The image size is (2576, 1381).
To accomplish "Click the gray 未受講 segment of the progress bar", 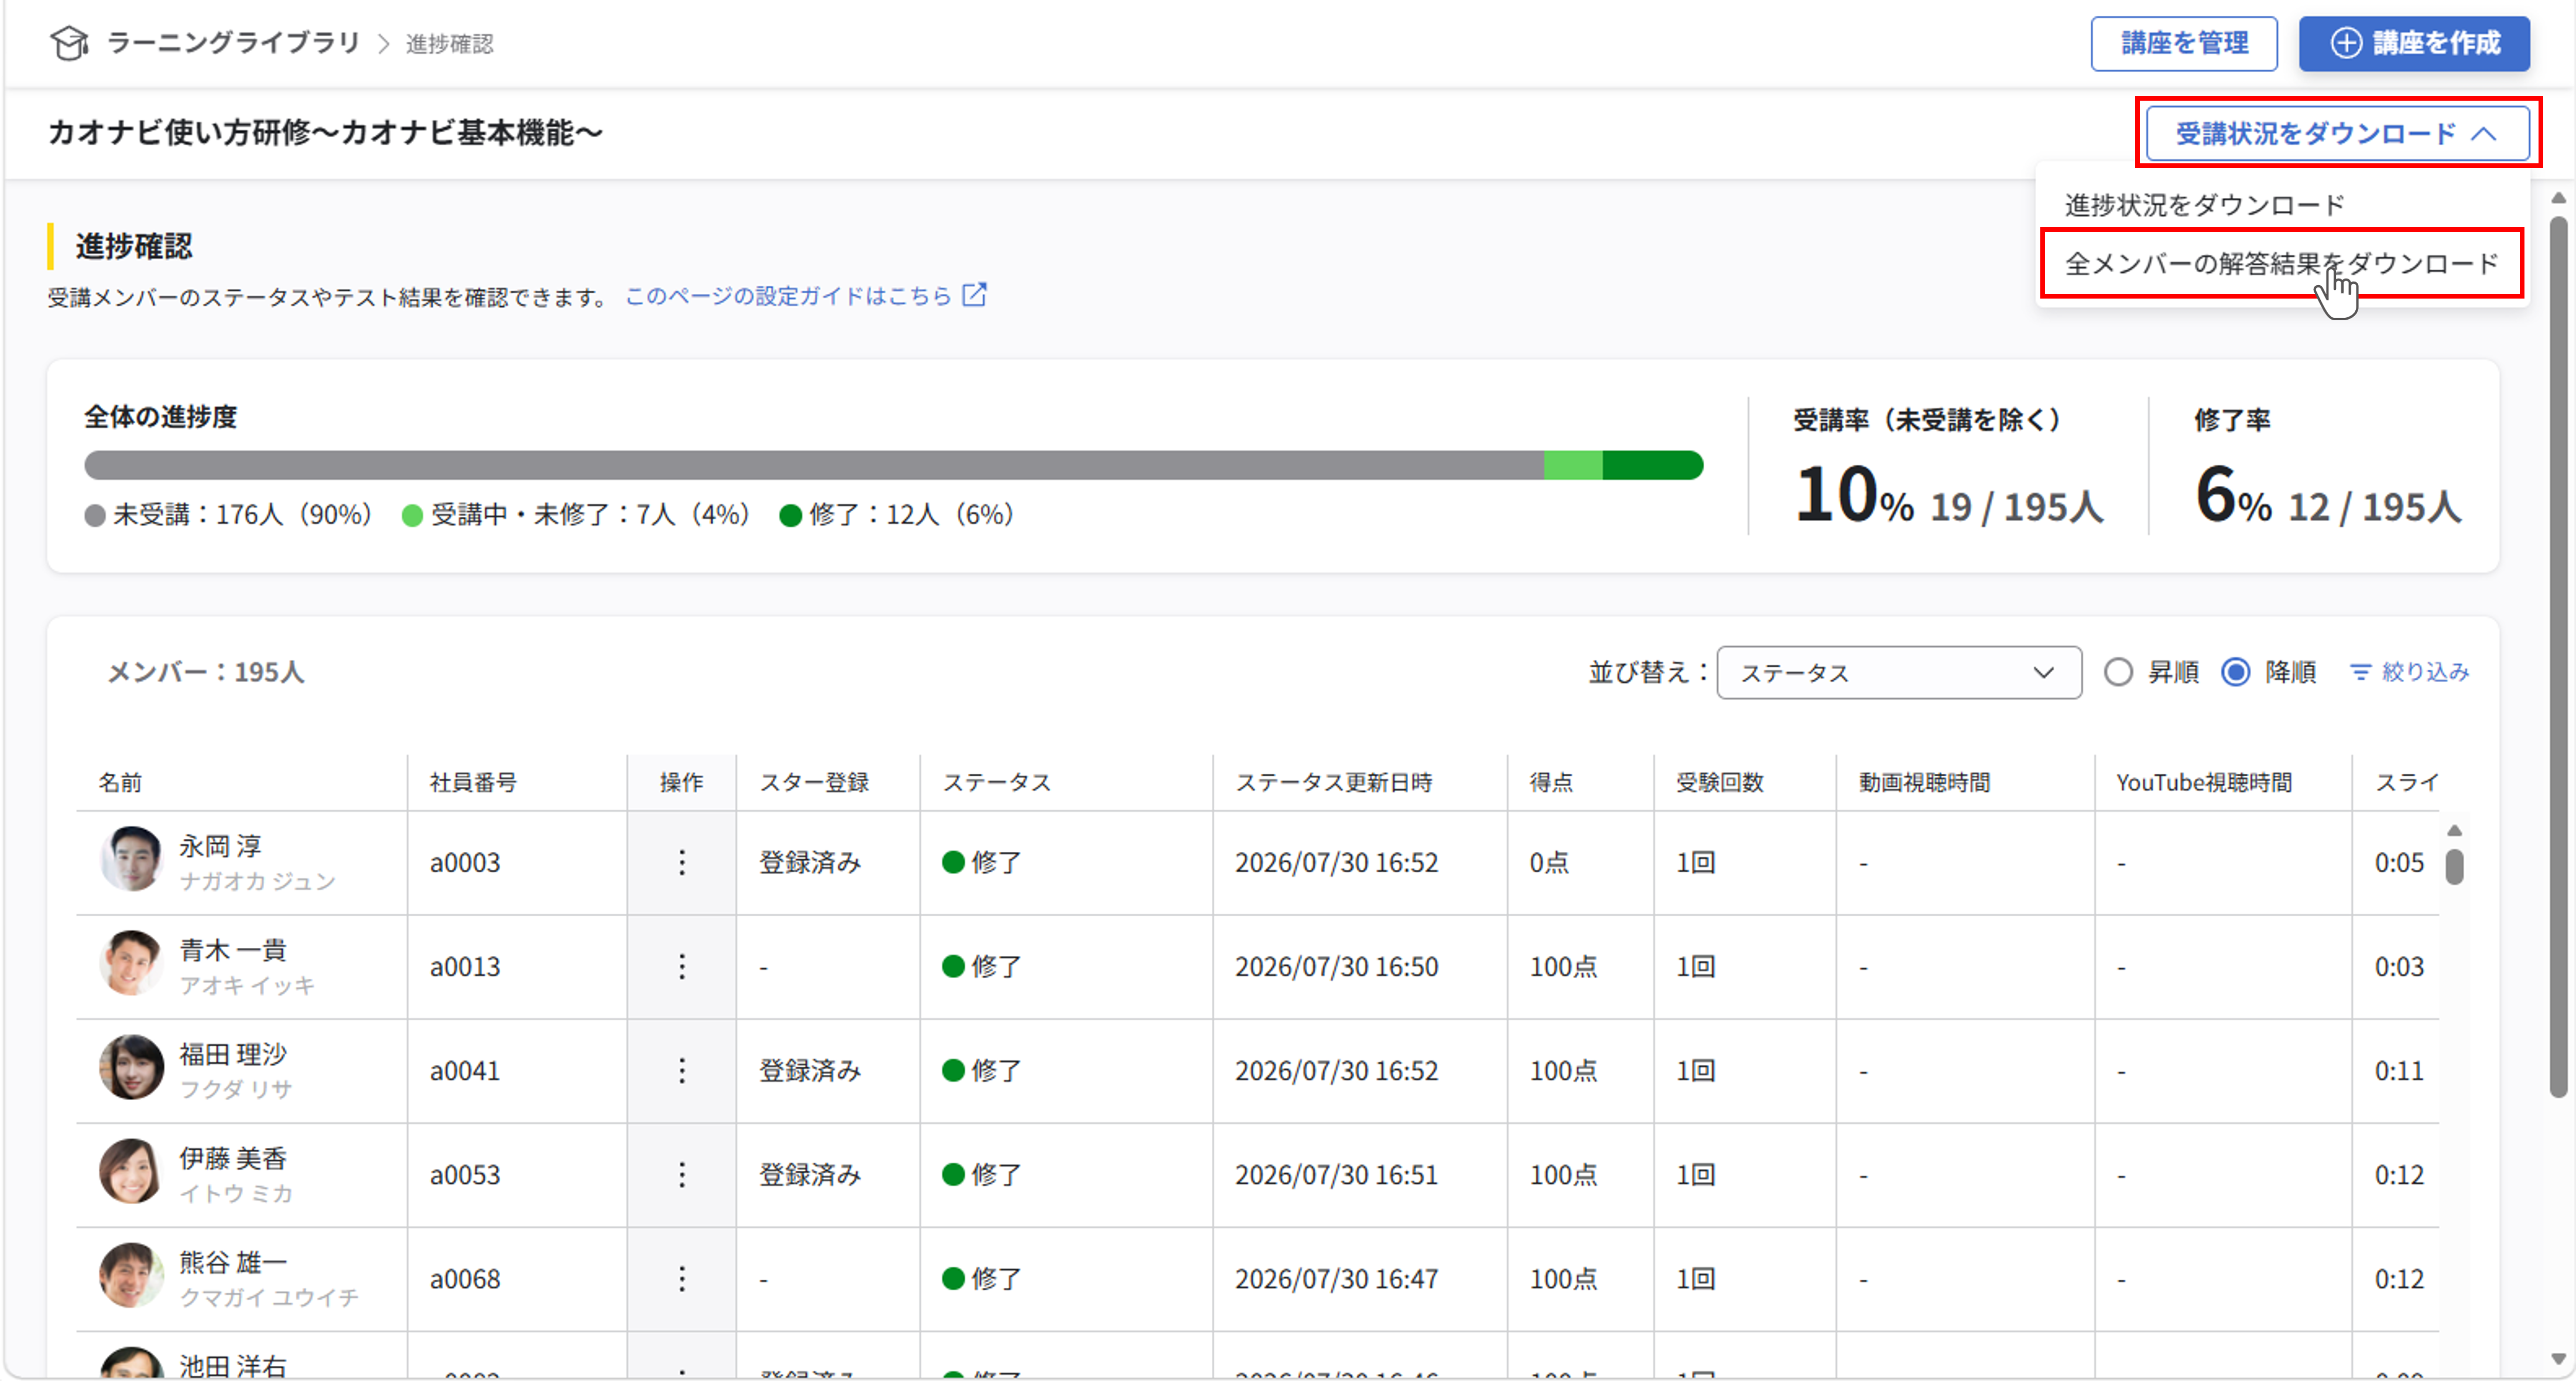I will [814, 465].
